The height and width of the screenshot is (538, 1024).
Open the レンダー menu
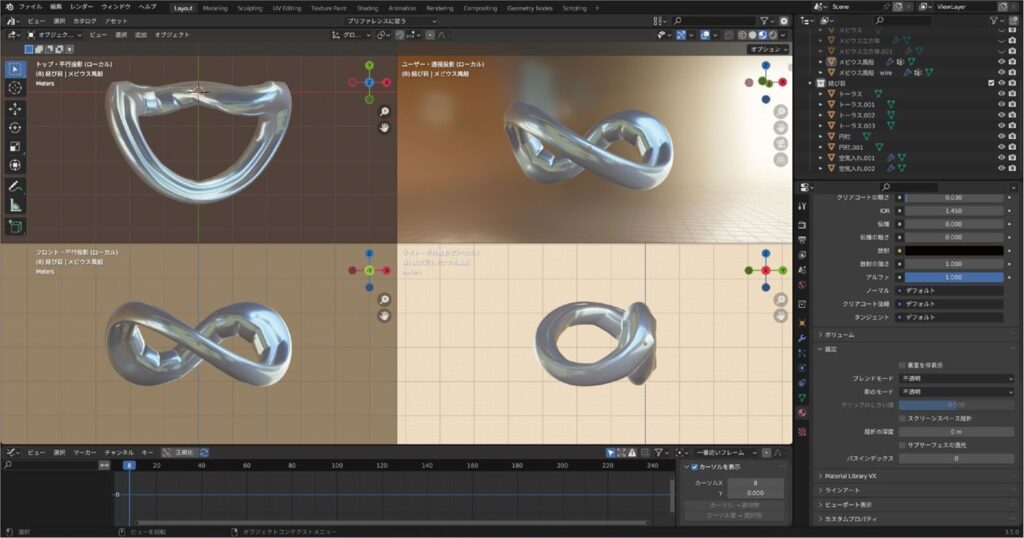[82, 7]
